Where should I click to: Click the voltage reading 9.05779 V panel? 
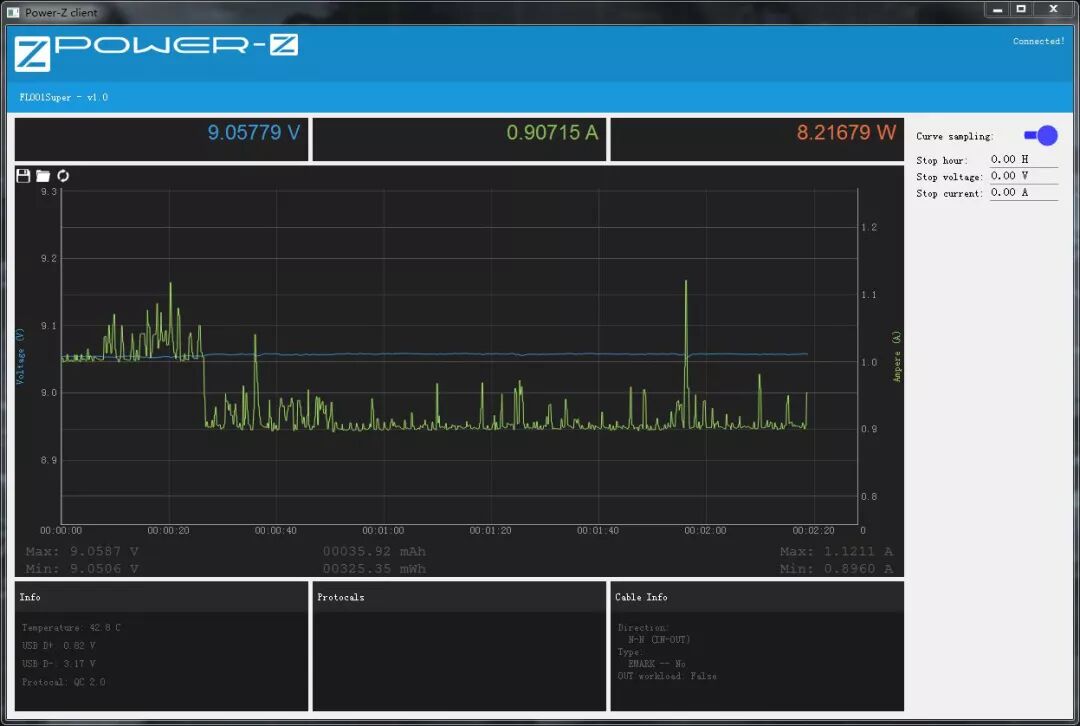pos(161,139)
